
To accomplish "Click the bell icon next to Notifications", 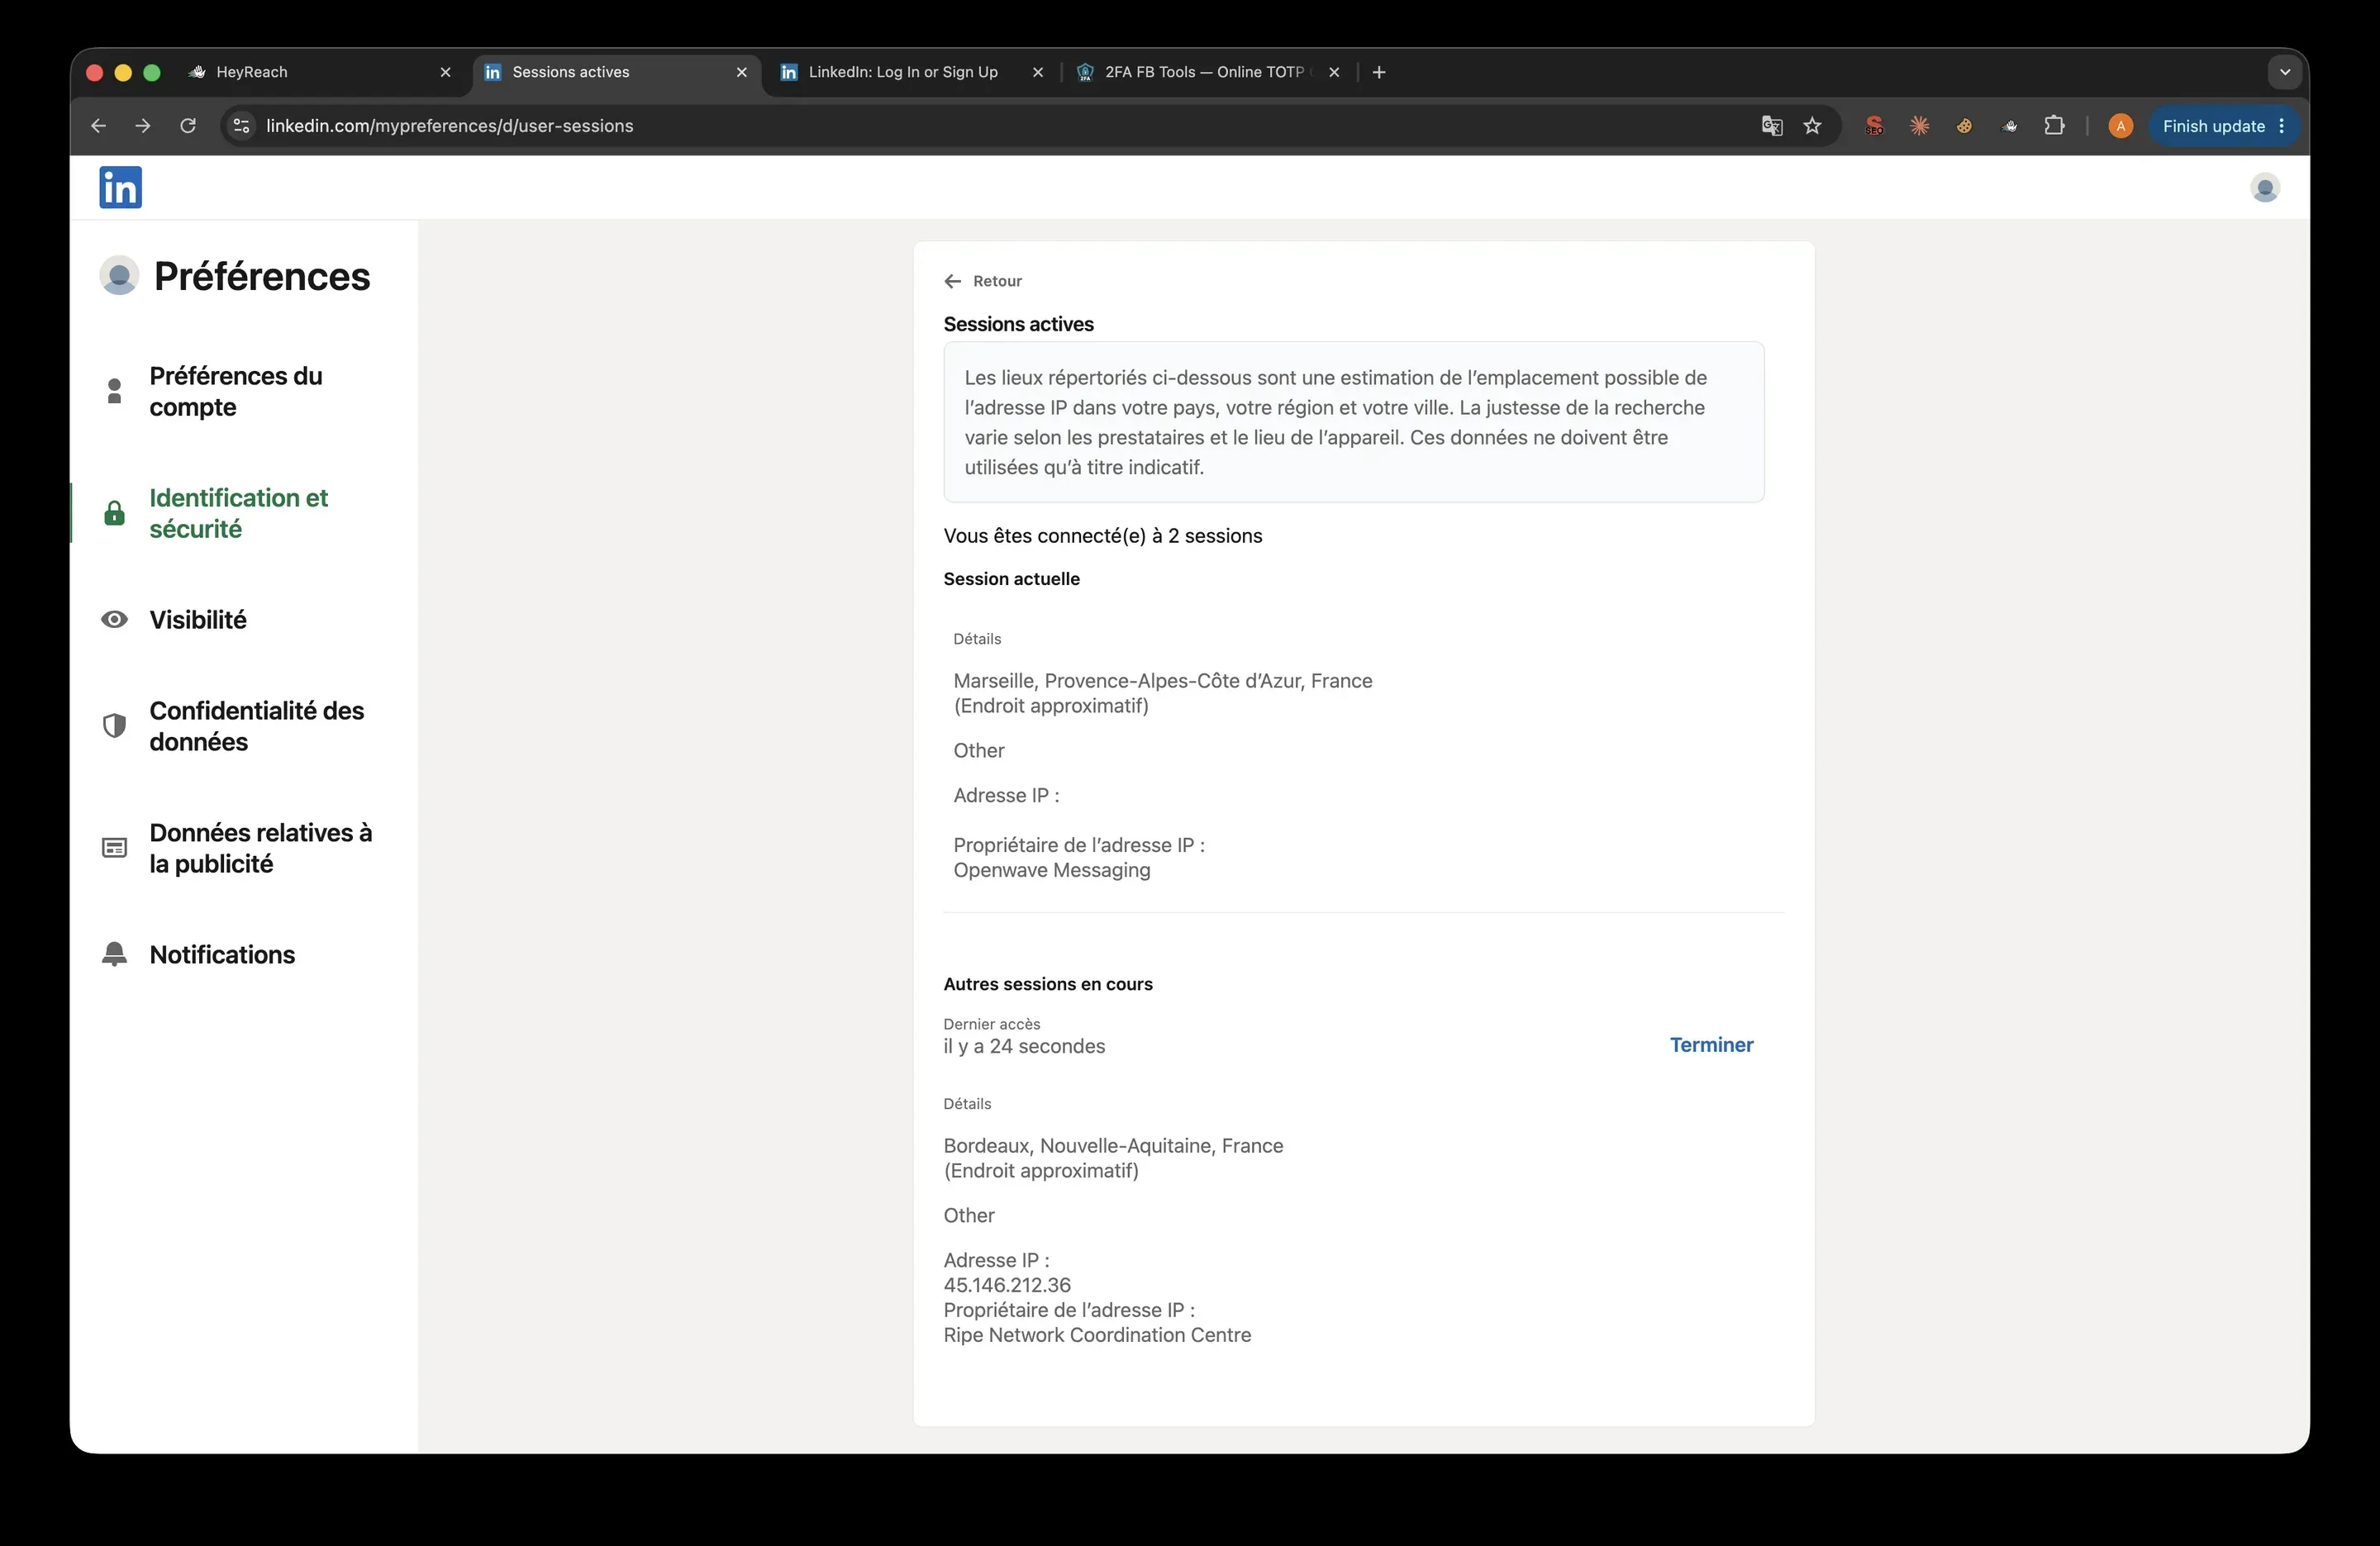I will tap(114, 954).
